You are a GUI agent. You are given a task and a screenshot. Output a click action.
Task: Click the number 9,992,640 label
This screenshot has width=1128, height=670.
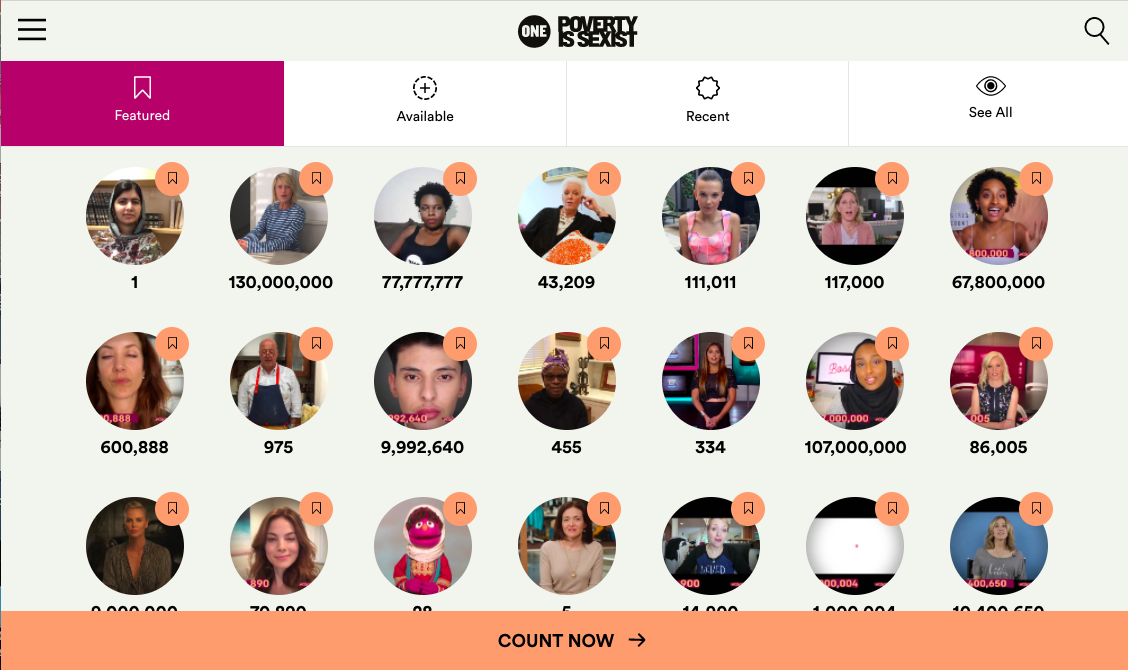[x=422, y=447]
